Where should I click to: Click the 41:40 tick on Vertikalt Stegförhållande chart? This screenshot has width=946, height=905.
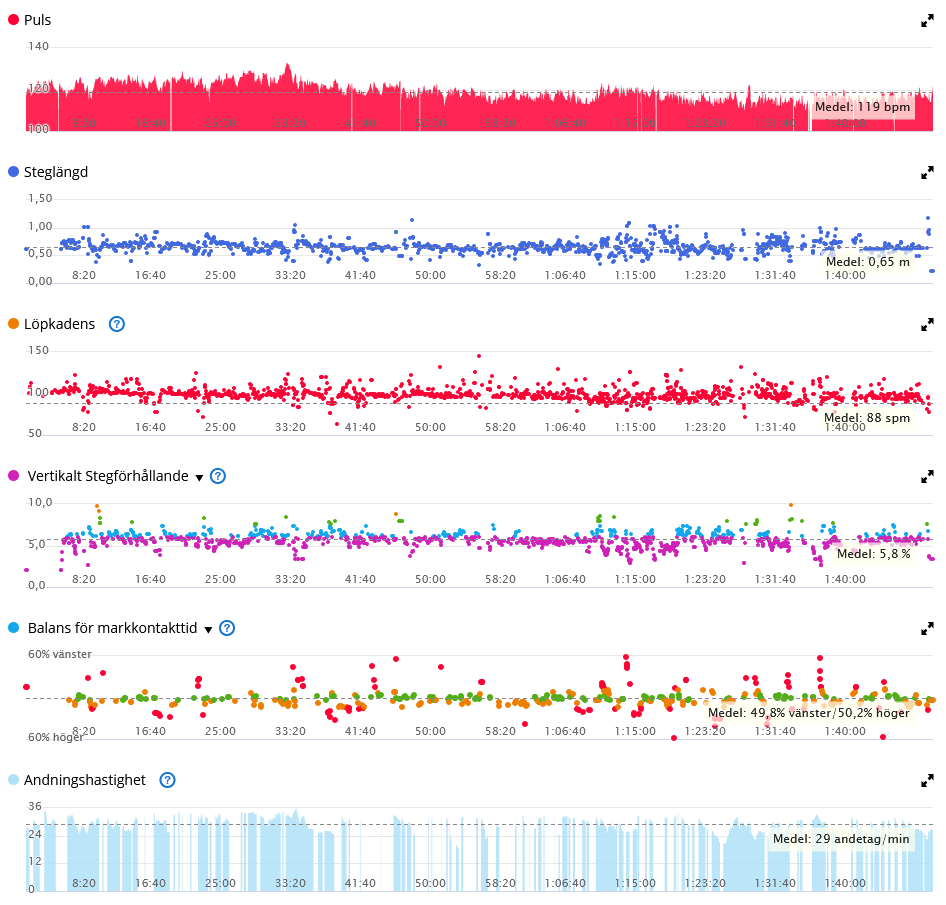(360, 580)
